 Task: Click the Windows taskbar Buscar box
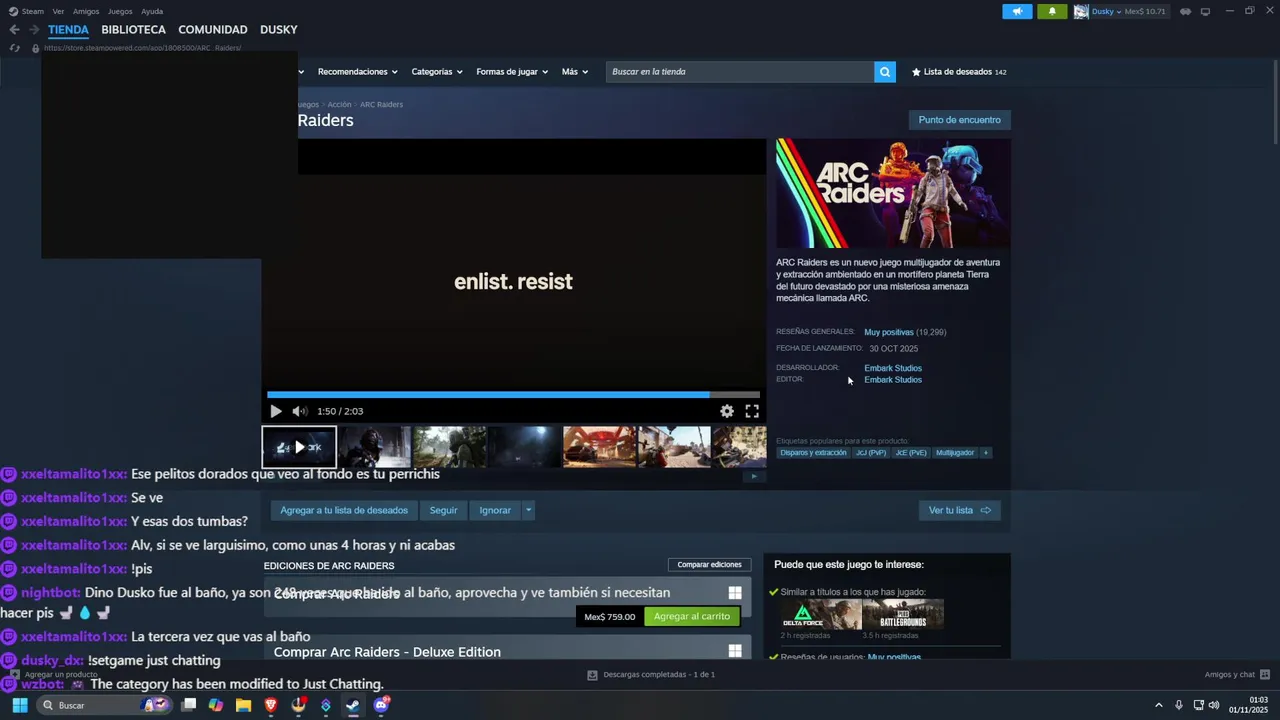tap(102, 705)
